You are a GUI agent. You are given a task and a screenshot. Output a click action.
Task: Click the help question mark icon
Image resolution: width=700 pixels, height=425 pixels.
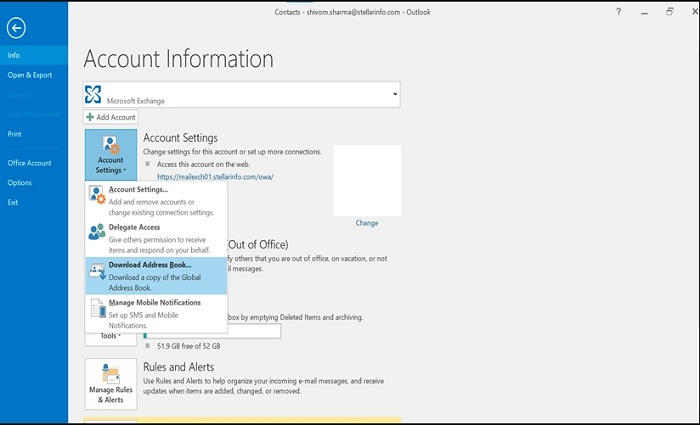(618, 12)
